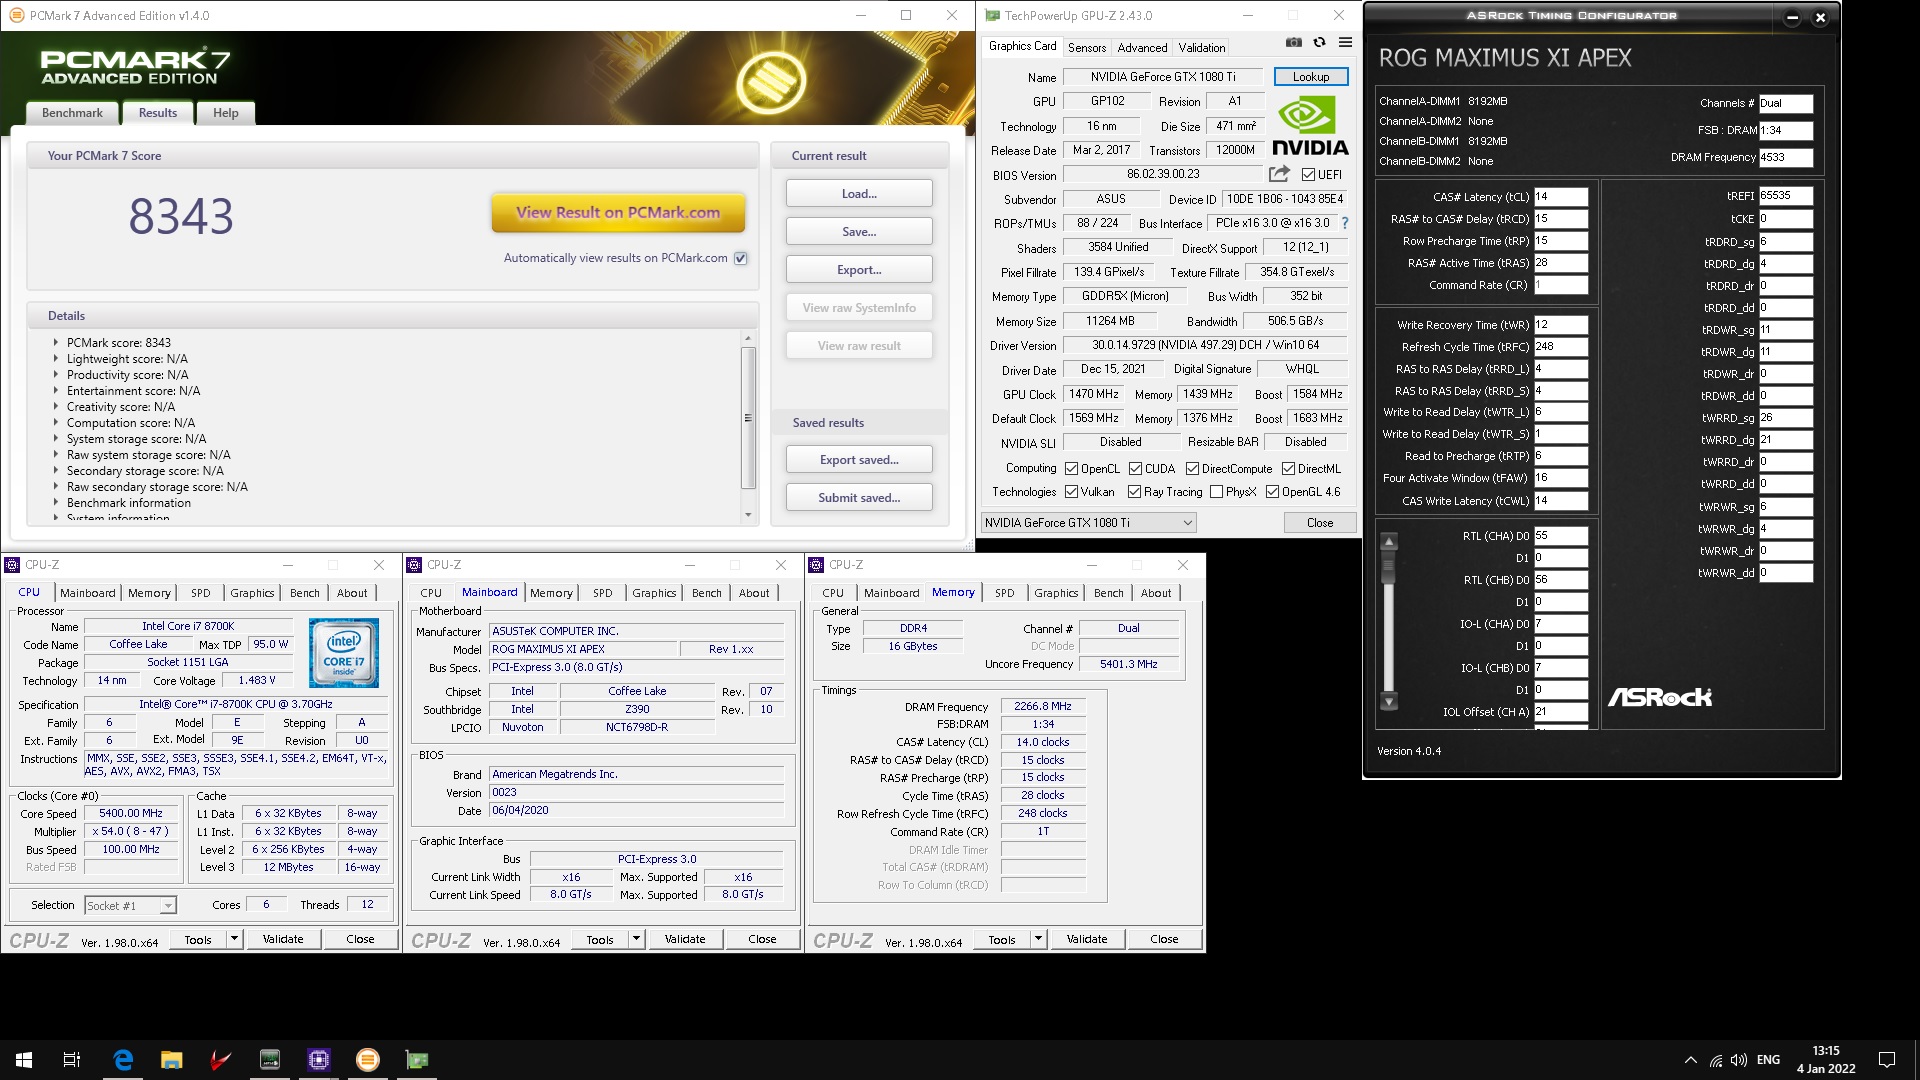The height and width of the screenshot is (1080, 1920).
Task: Click red checkmark taskbar app icon
Action: click(221, 1060)
